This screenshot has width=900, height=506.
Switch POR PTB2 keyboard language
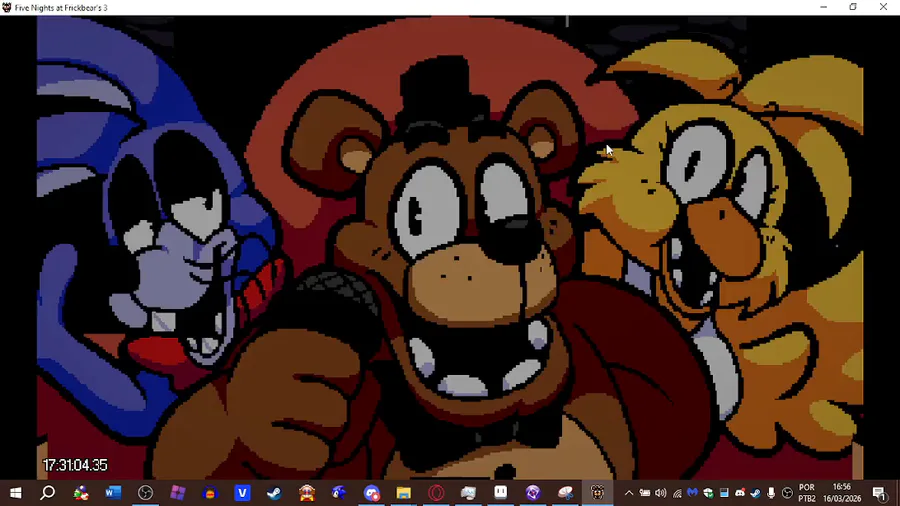tap(807, 493)
